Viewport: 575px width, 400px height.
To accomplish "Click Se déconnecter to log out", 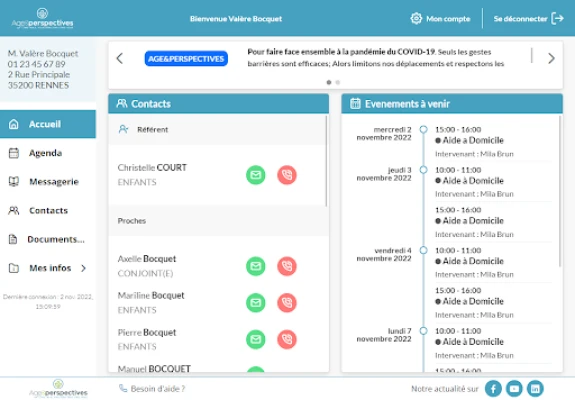I will (x=528, y=18).
